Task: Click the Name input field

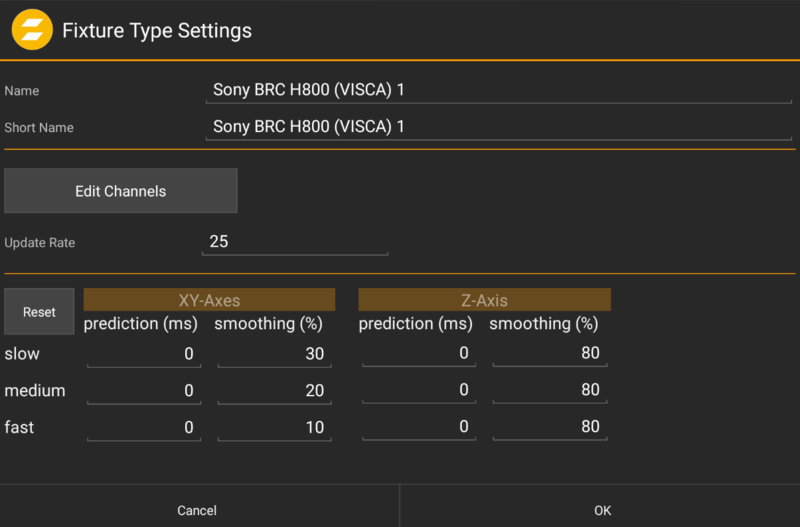Action: tap(498, 90)
